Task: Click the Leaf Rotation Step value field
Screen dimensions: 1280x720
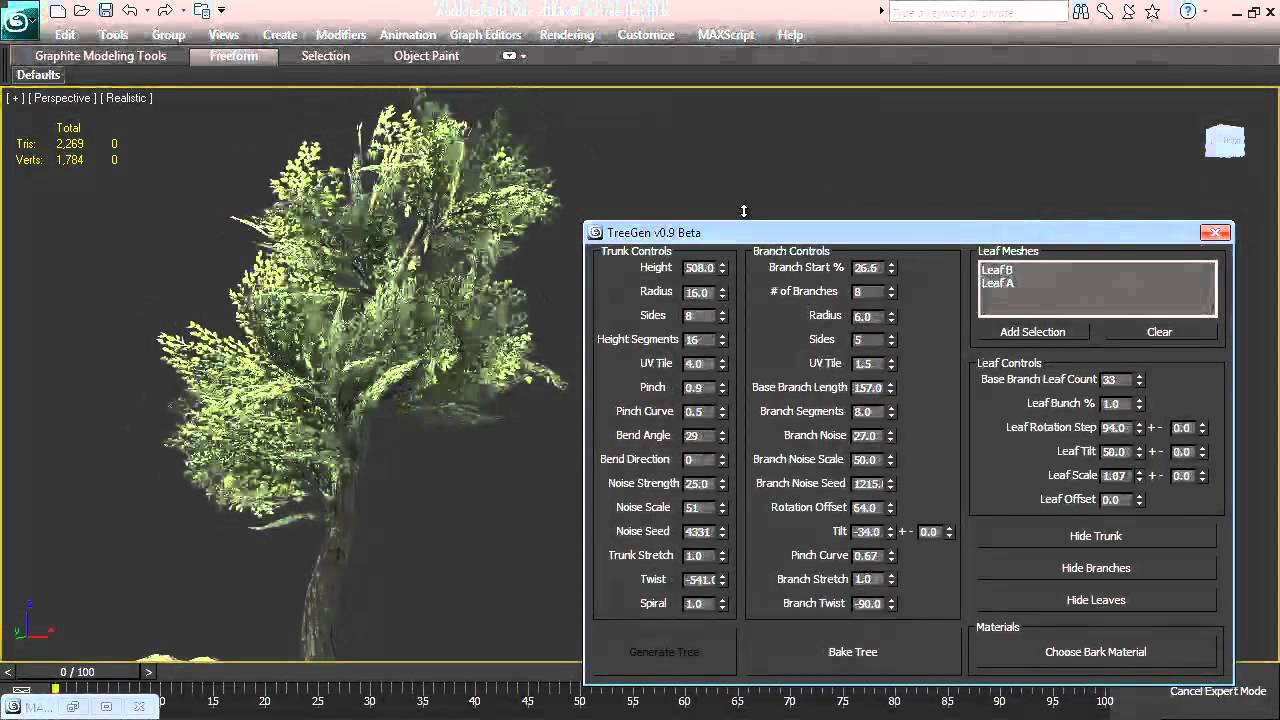Action: 1116,428
